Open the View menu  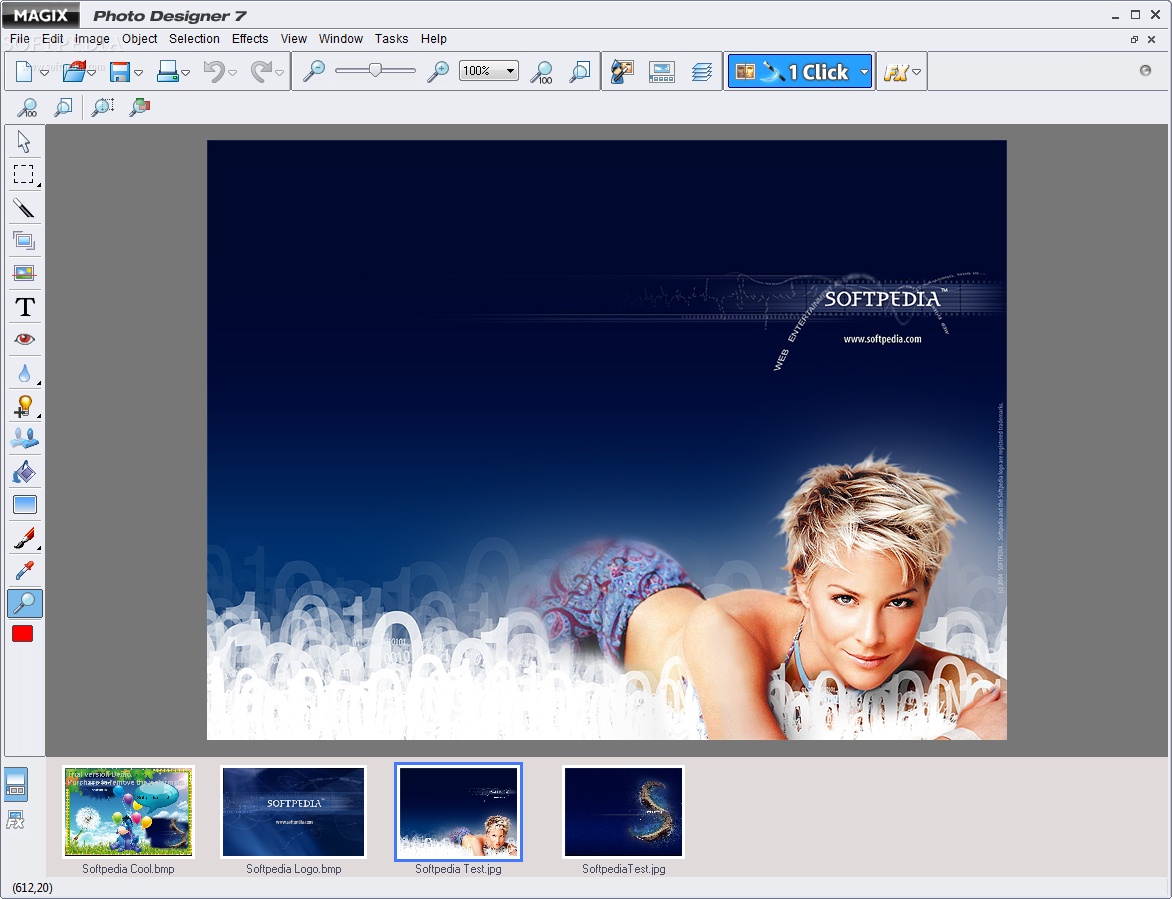click(294, 39)
